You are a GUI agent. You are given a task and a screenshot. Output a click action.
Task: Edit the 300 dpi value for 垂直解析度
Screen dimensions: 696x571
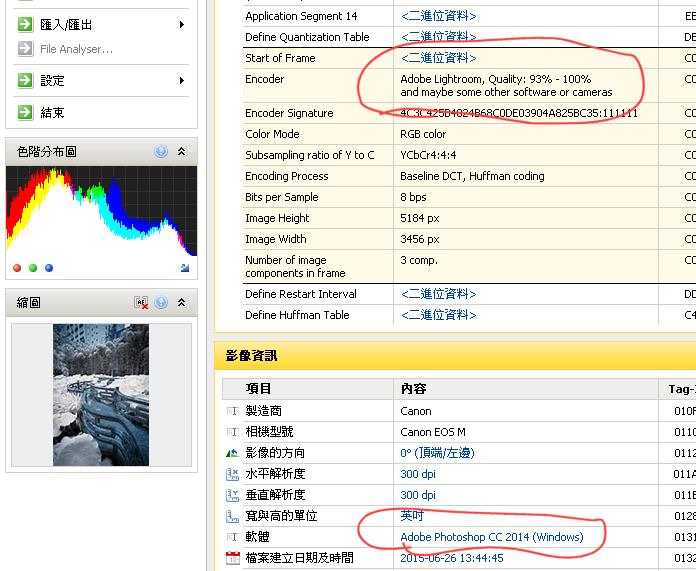tap(418, 495)
